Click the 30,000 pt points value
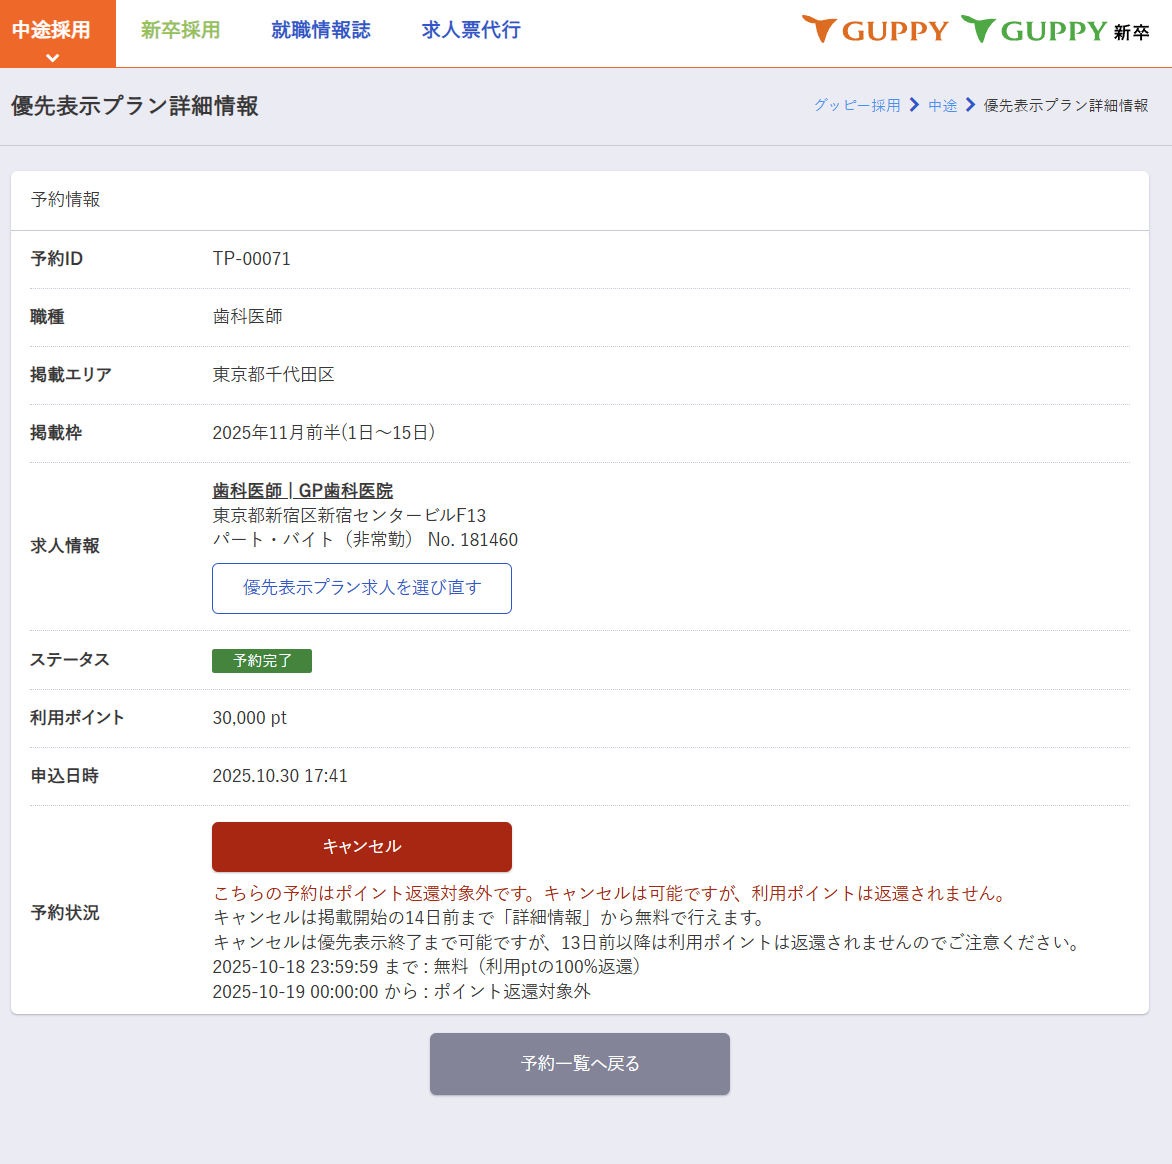The height and width of the screenshot is (1164, 1172). [x=249, y=718]
